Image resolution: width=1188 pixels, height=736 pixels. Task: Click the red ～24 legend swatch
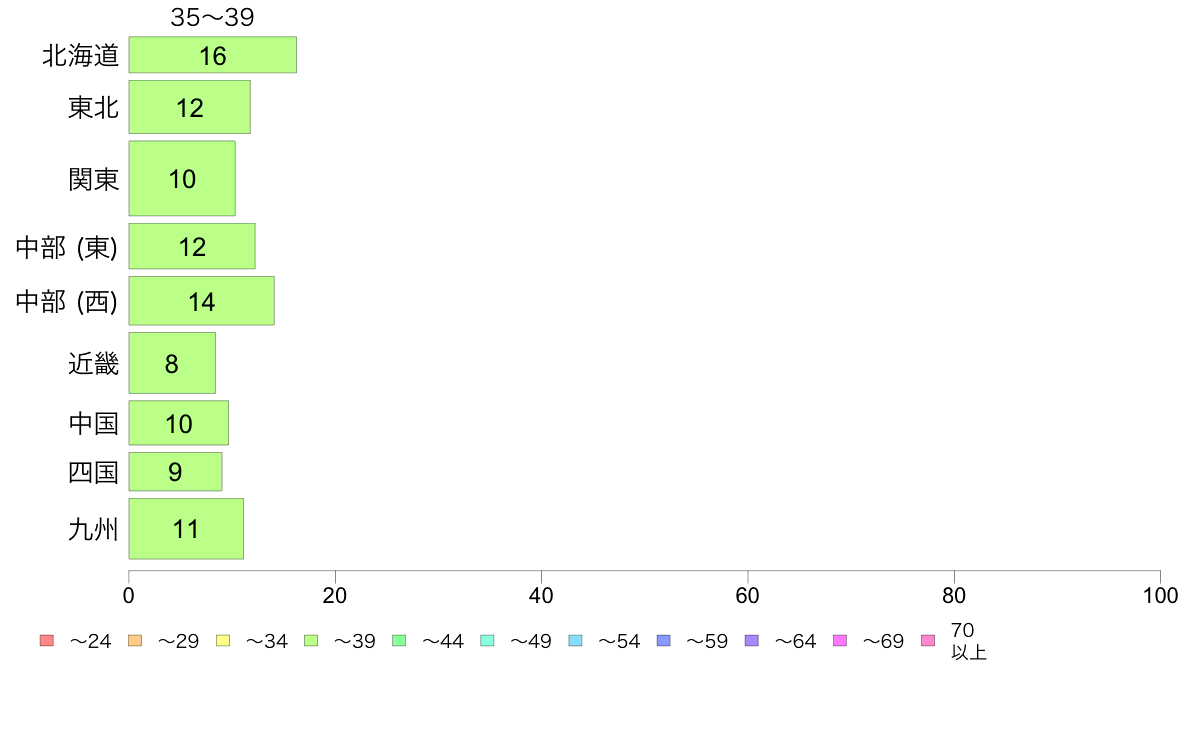pyautogui.click(x=46, y=641)
